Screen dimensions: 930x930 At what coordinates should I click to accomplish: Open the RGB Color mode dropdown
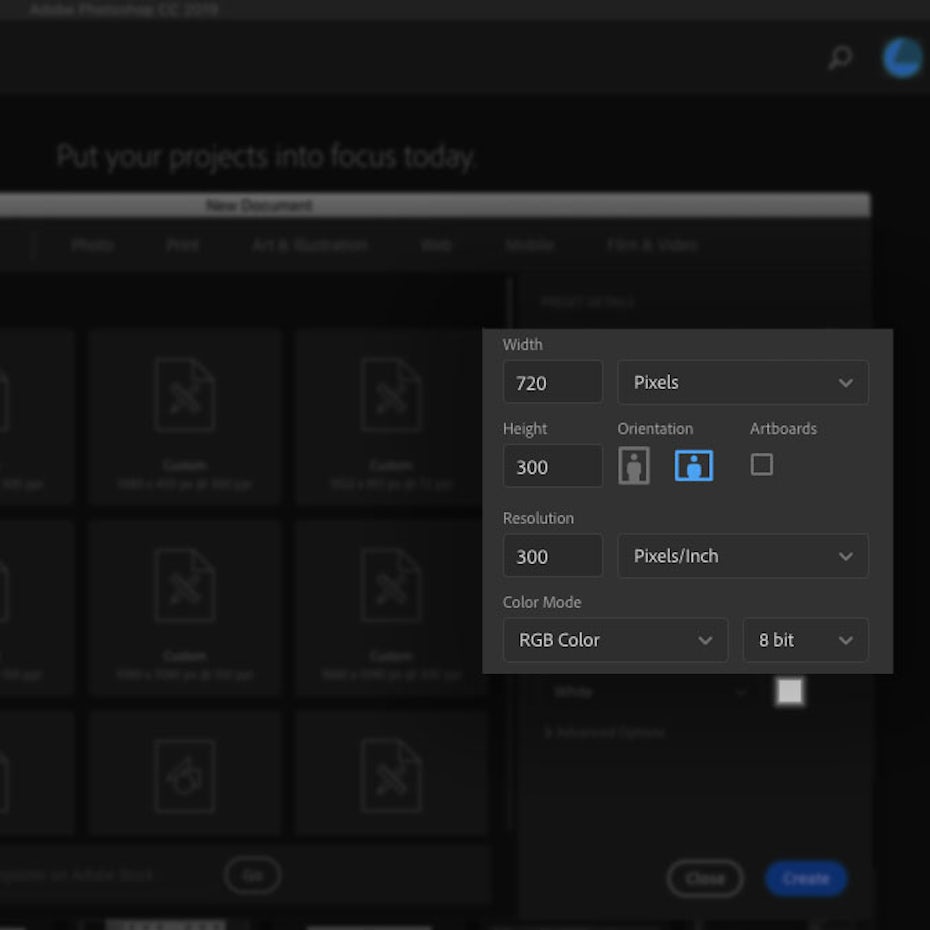pyautogui.click(x=615, y=640)
